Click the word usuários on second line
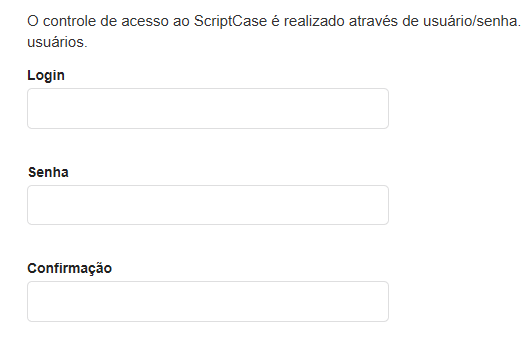The height and width of the screenshot is (363, 524). tap(57, 42)
